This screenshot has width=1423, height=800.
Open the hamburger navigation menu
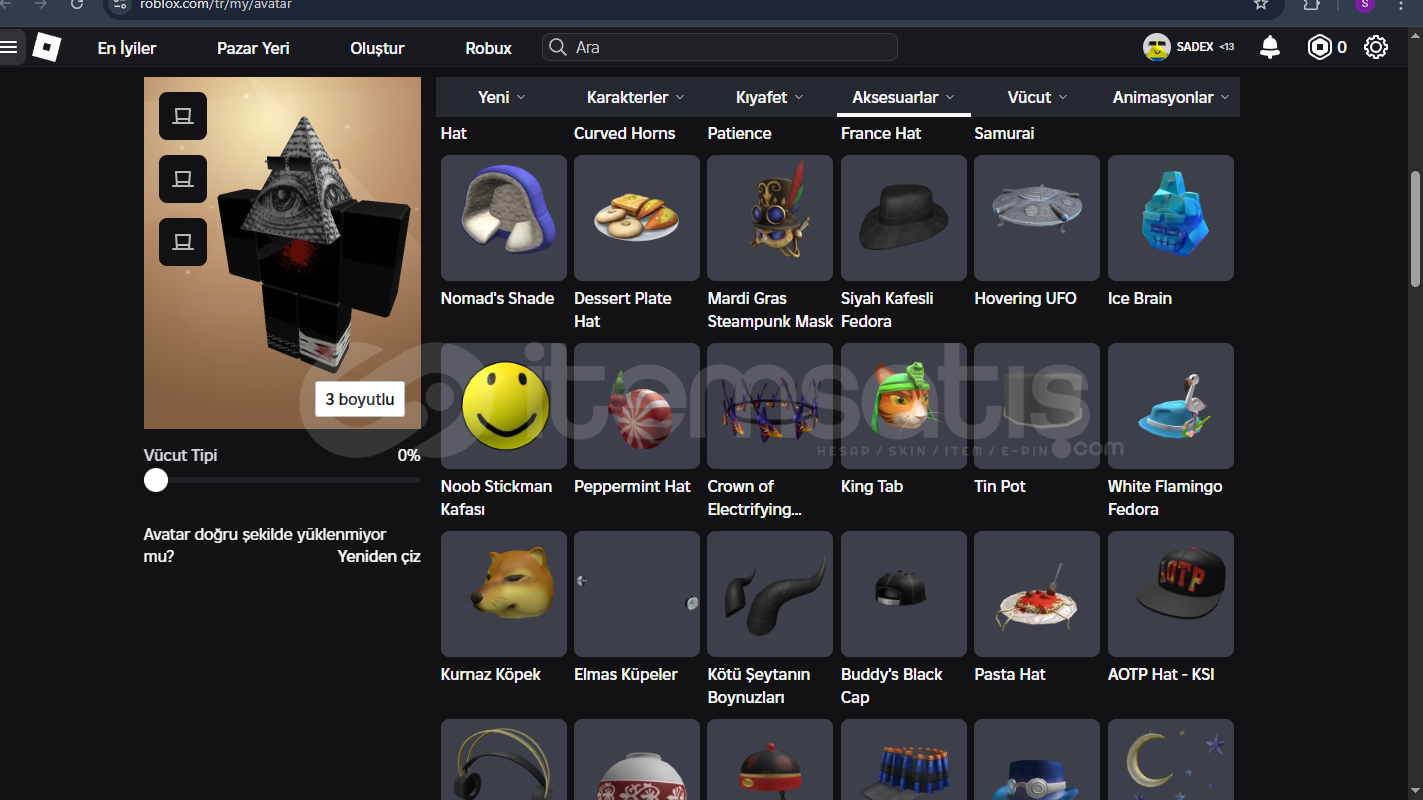pos(9,46)
